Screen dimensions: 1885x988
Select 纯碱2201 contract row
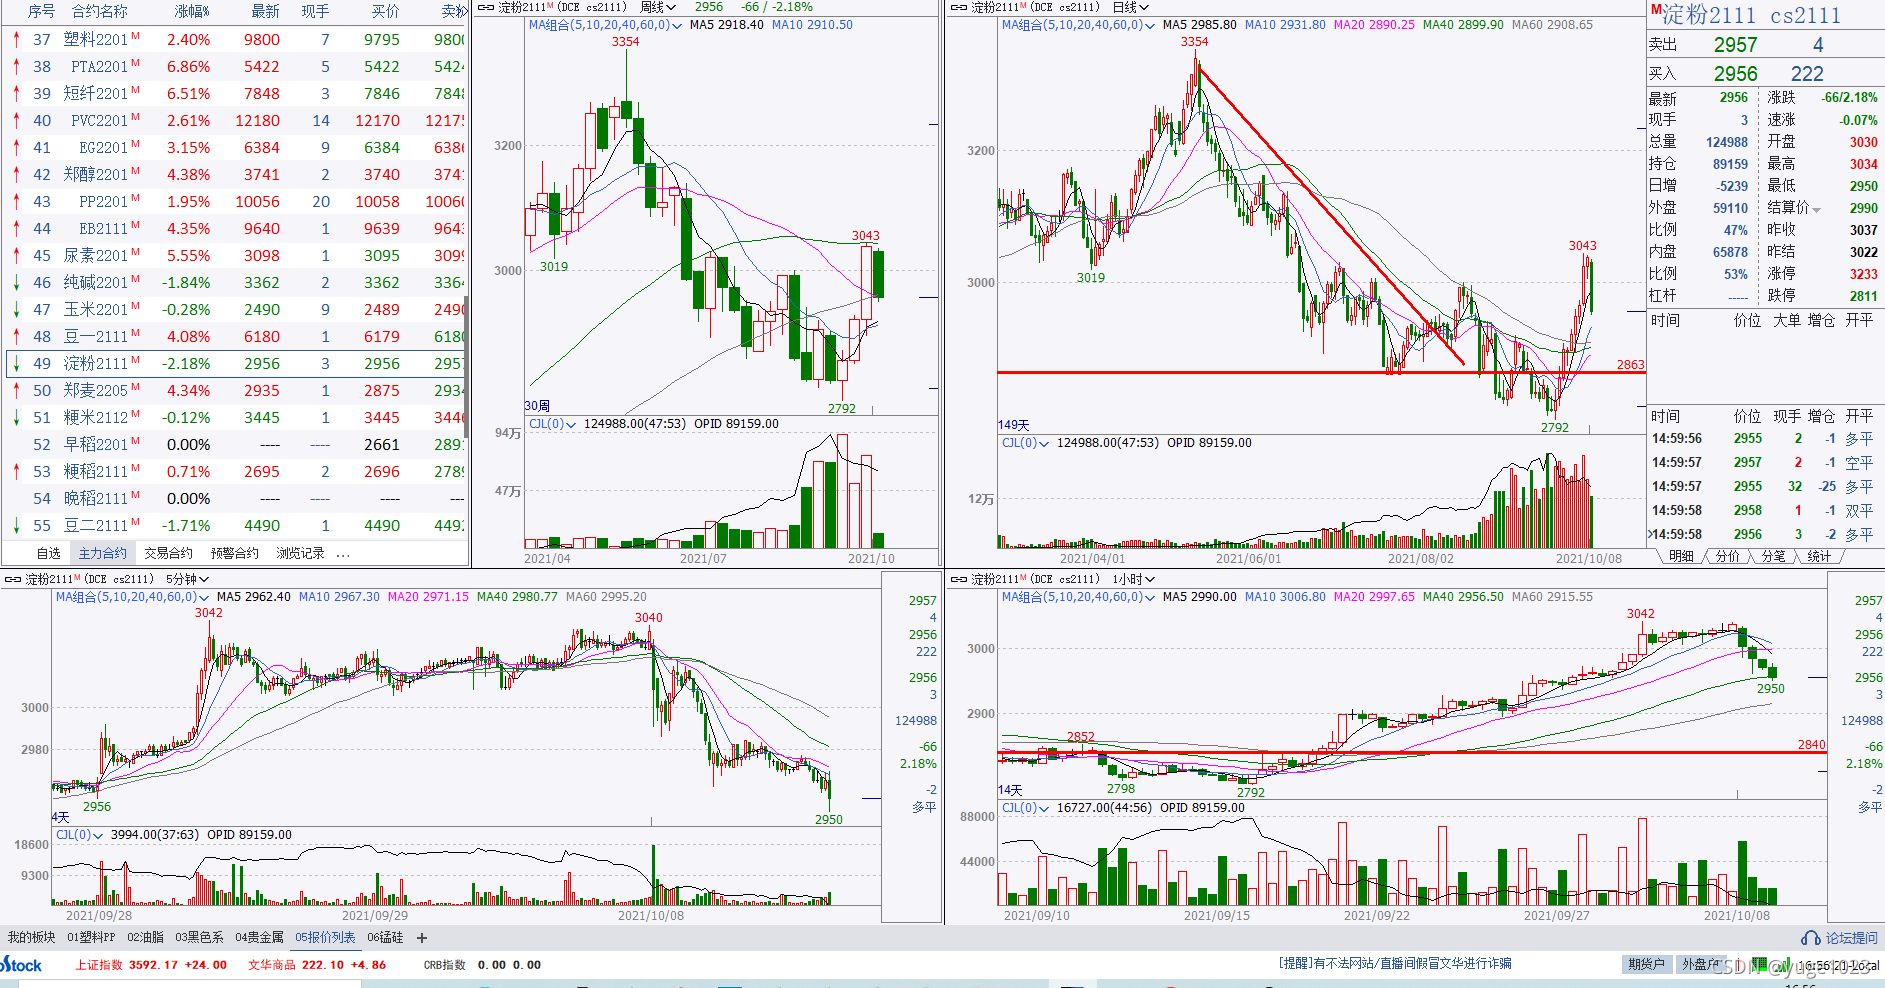tap(236, 283)
